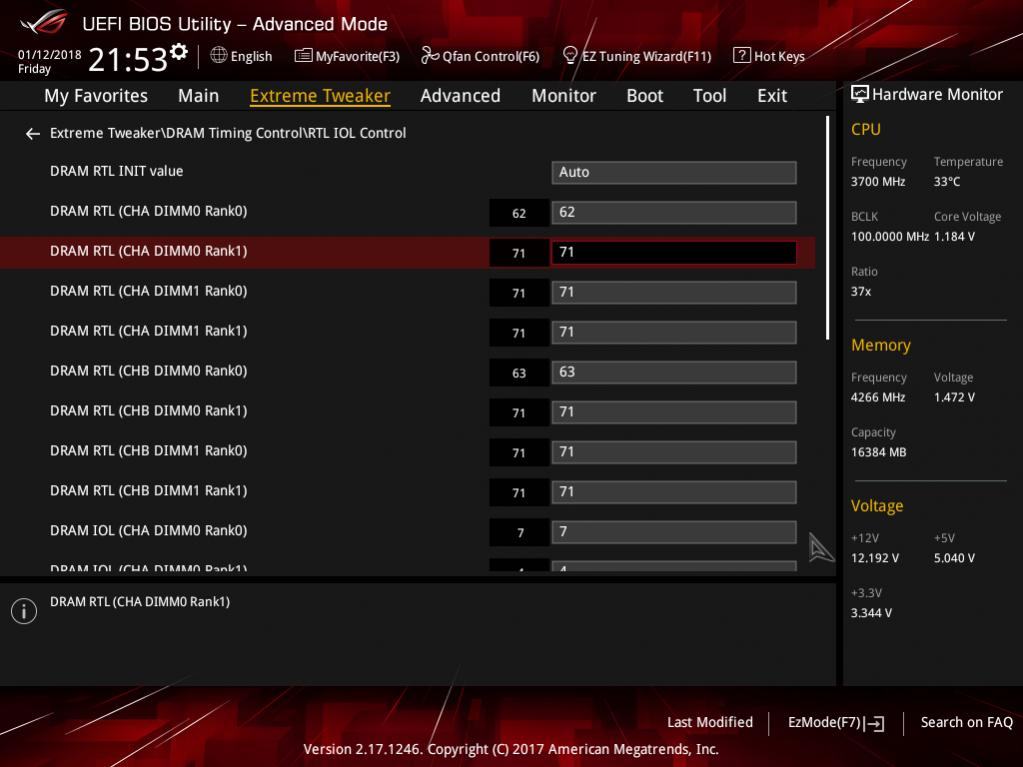This screenshot has height=767, width=1023.
Task: Click the memory capacity 16384 MB value
Action: (x=879, y=453)
